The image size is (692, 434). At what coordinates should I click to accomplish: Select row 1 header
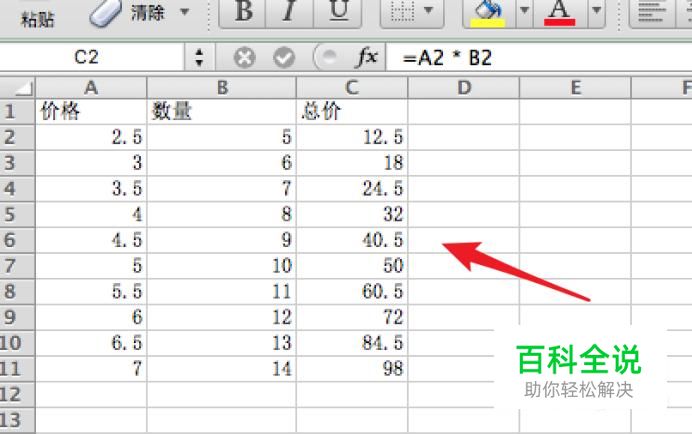coord(17,111)
